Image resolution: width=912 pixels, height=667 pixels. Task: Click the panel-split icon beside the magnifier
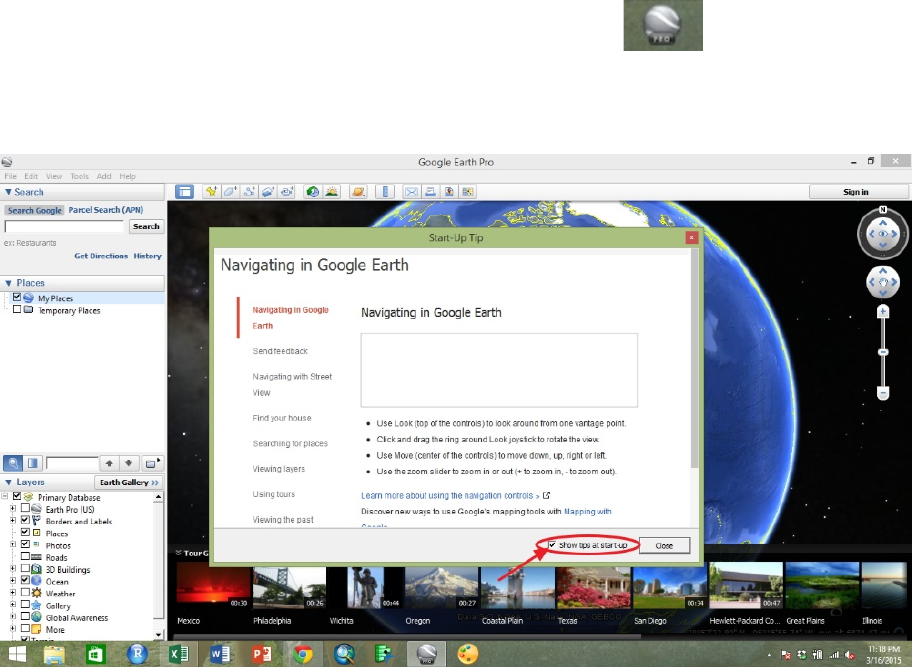tap(33, 463)
